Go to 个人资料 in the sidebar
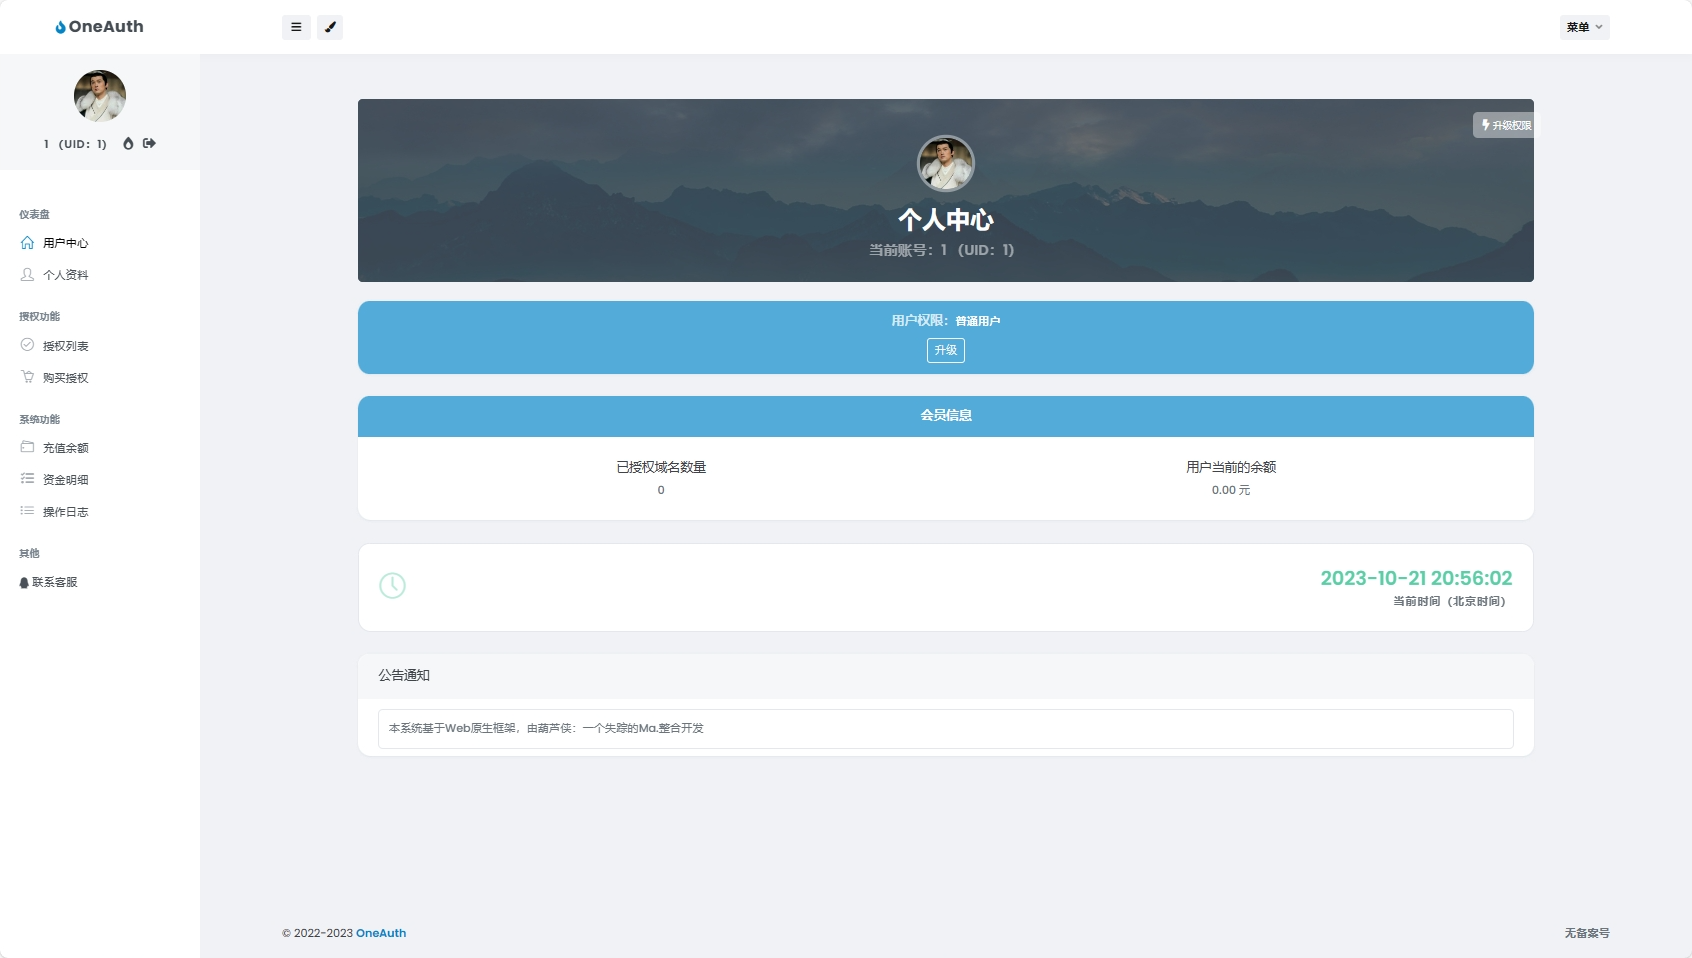The width and height of the screenshot is (1692, 958). tap(65, 275)
